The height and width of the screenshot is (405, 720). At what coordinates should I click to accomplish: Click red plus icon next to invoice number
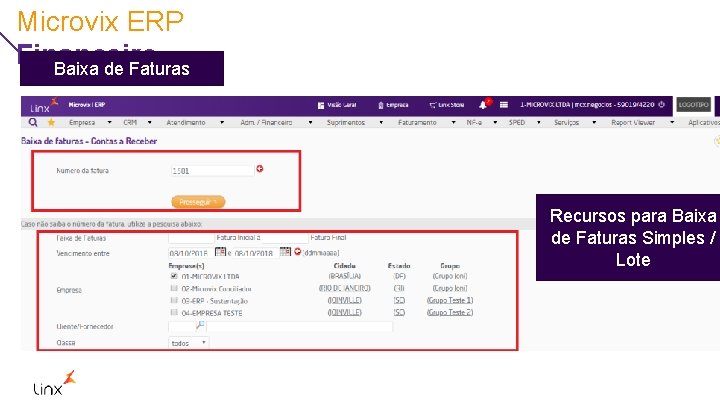point(260,169)
